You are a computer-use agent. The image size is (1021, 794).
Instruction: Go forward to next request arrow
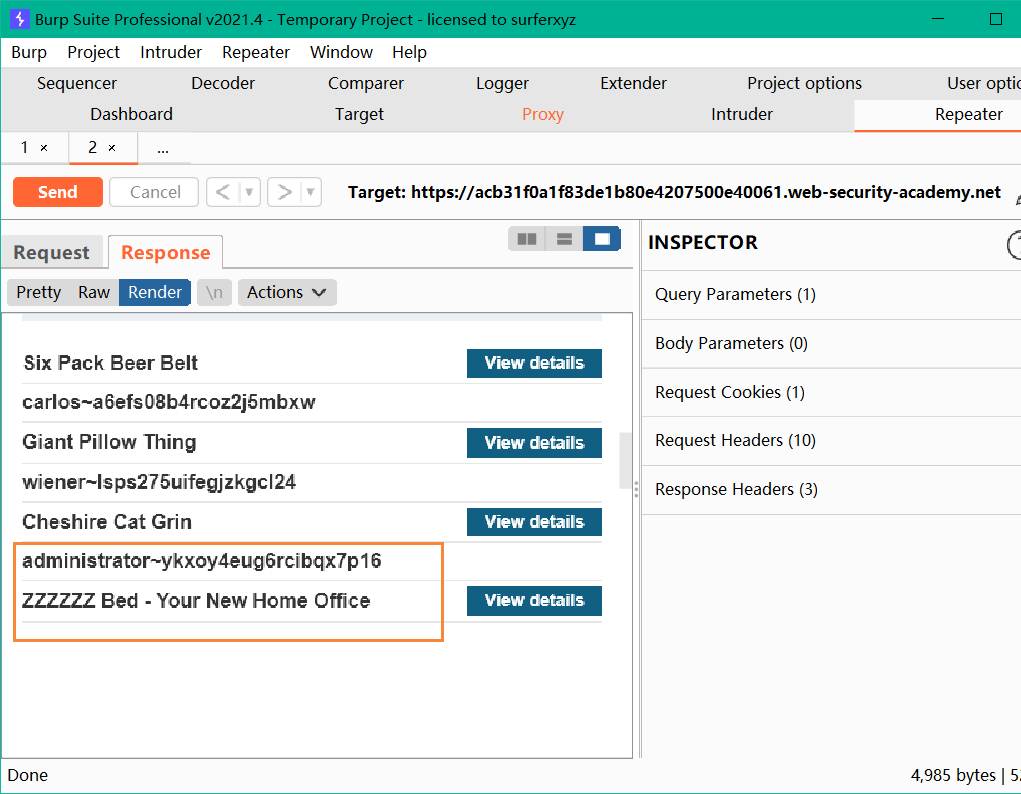pyautogui.click(x=285, y=192)
